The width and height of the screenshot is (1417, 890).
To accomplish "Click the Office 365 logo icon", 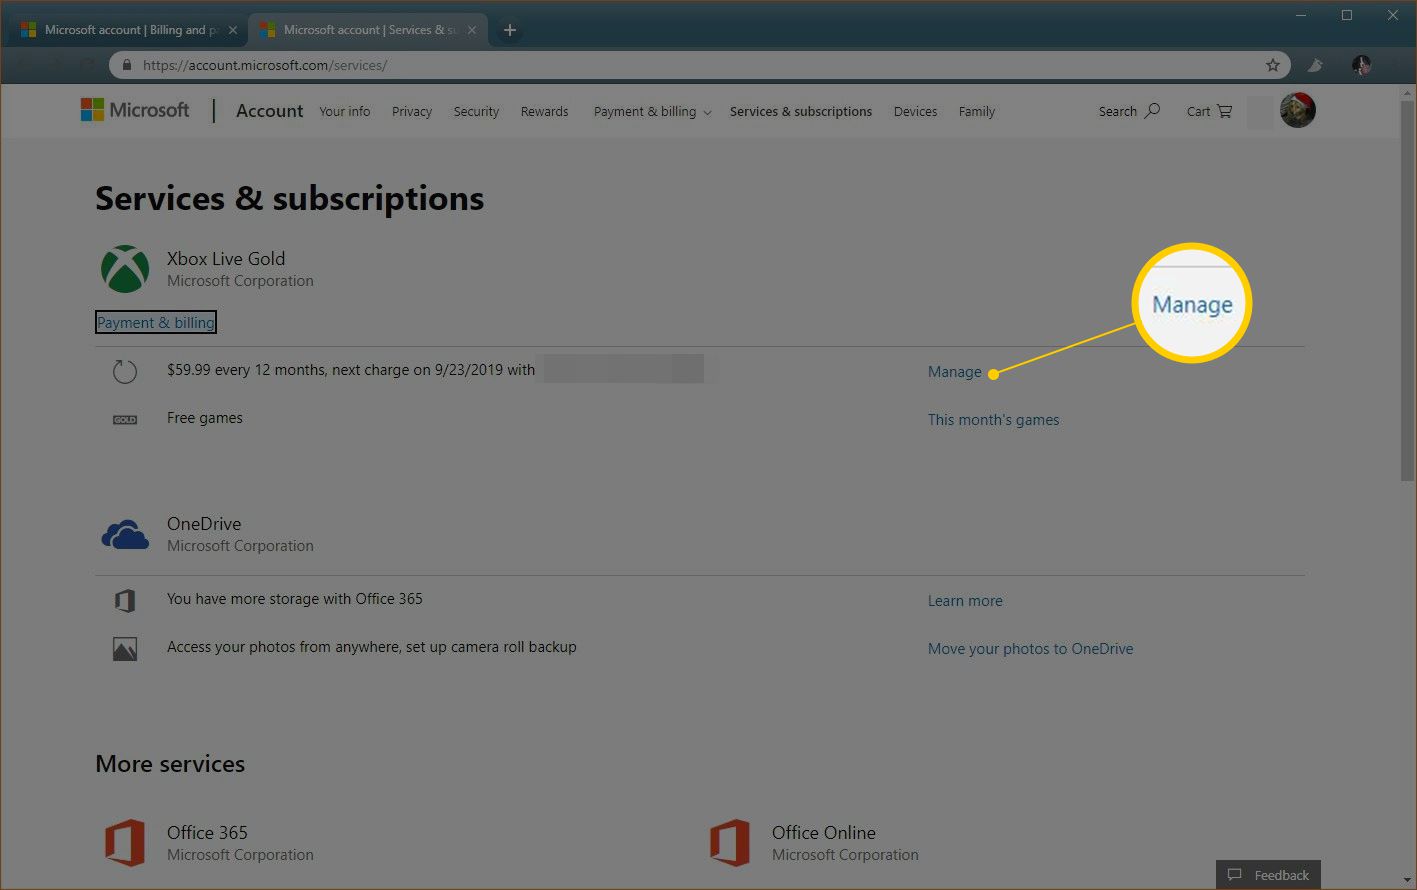I will coord(125,843).
